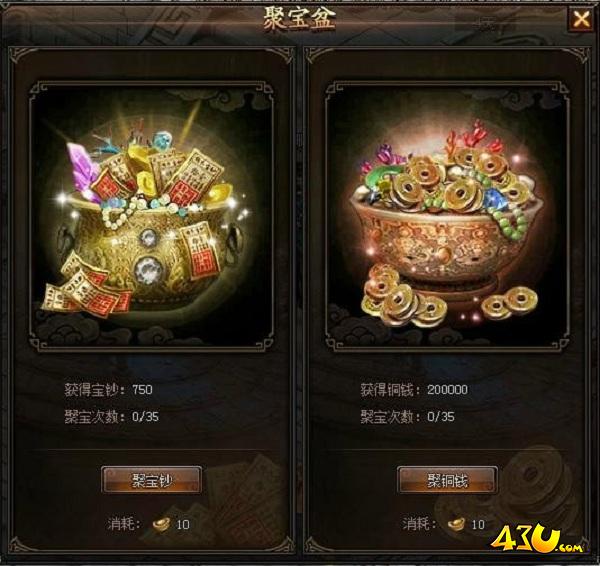
Task: Click the right 消耗 10 cost label
Action: tap(444, 524)
